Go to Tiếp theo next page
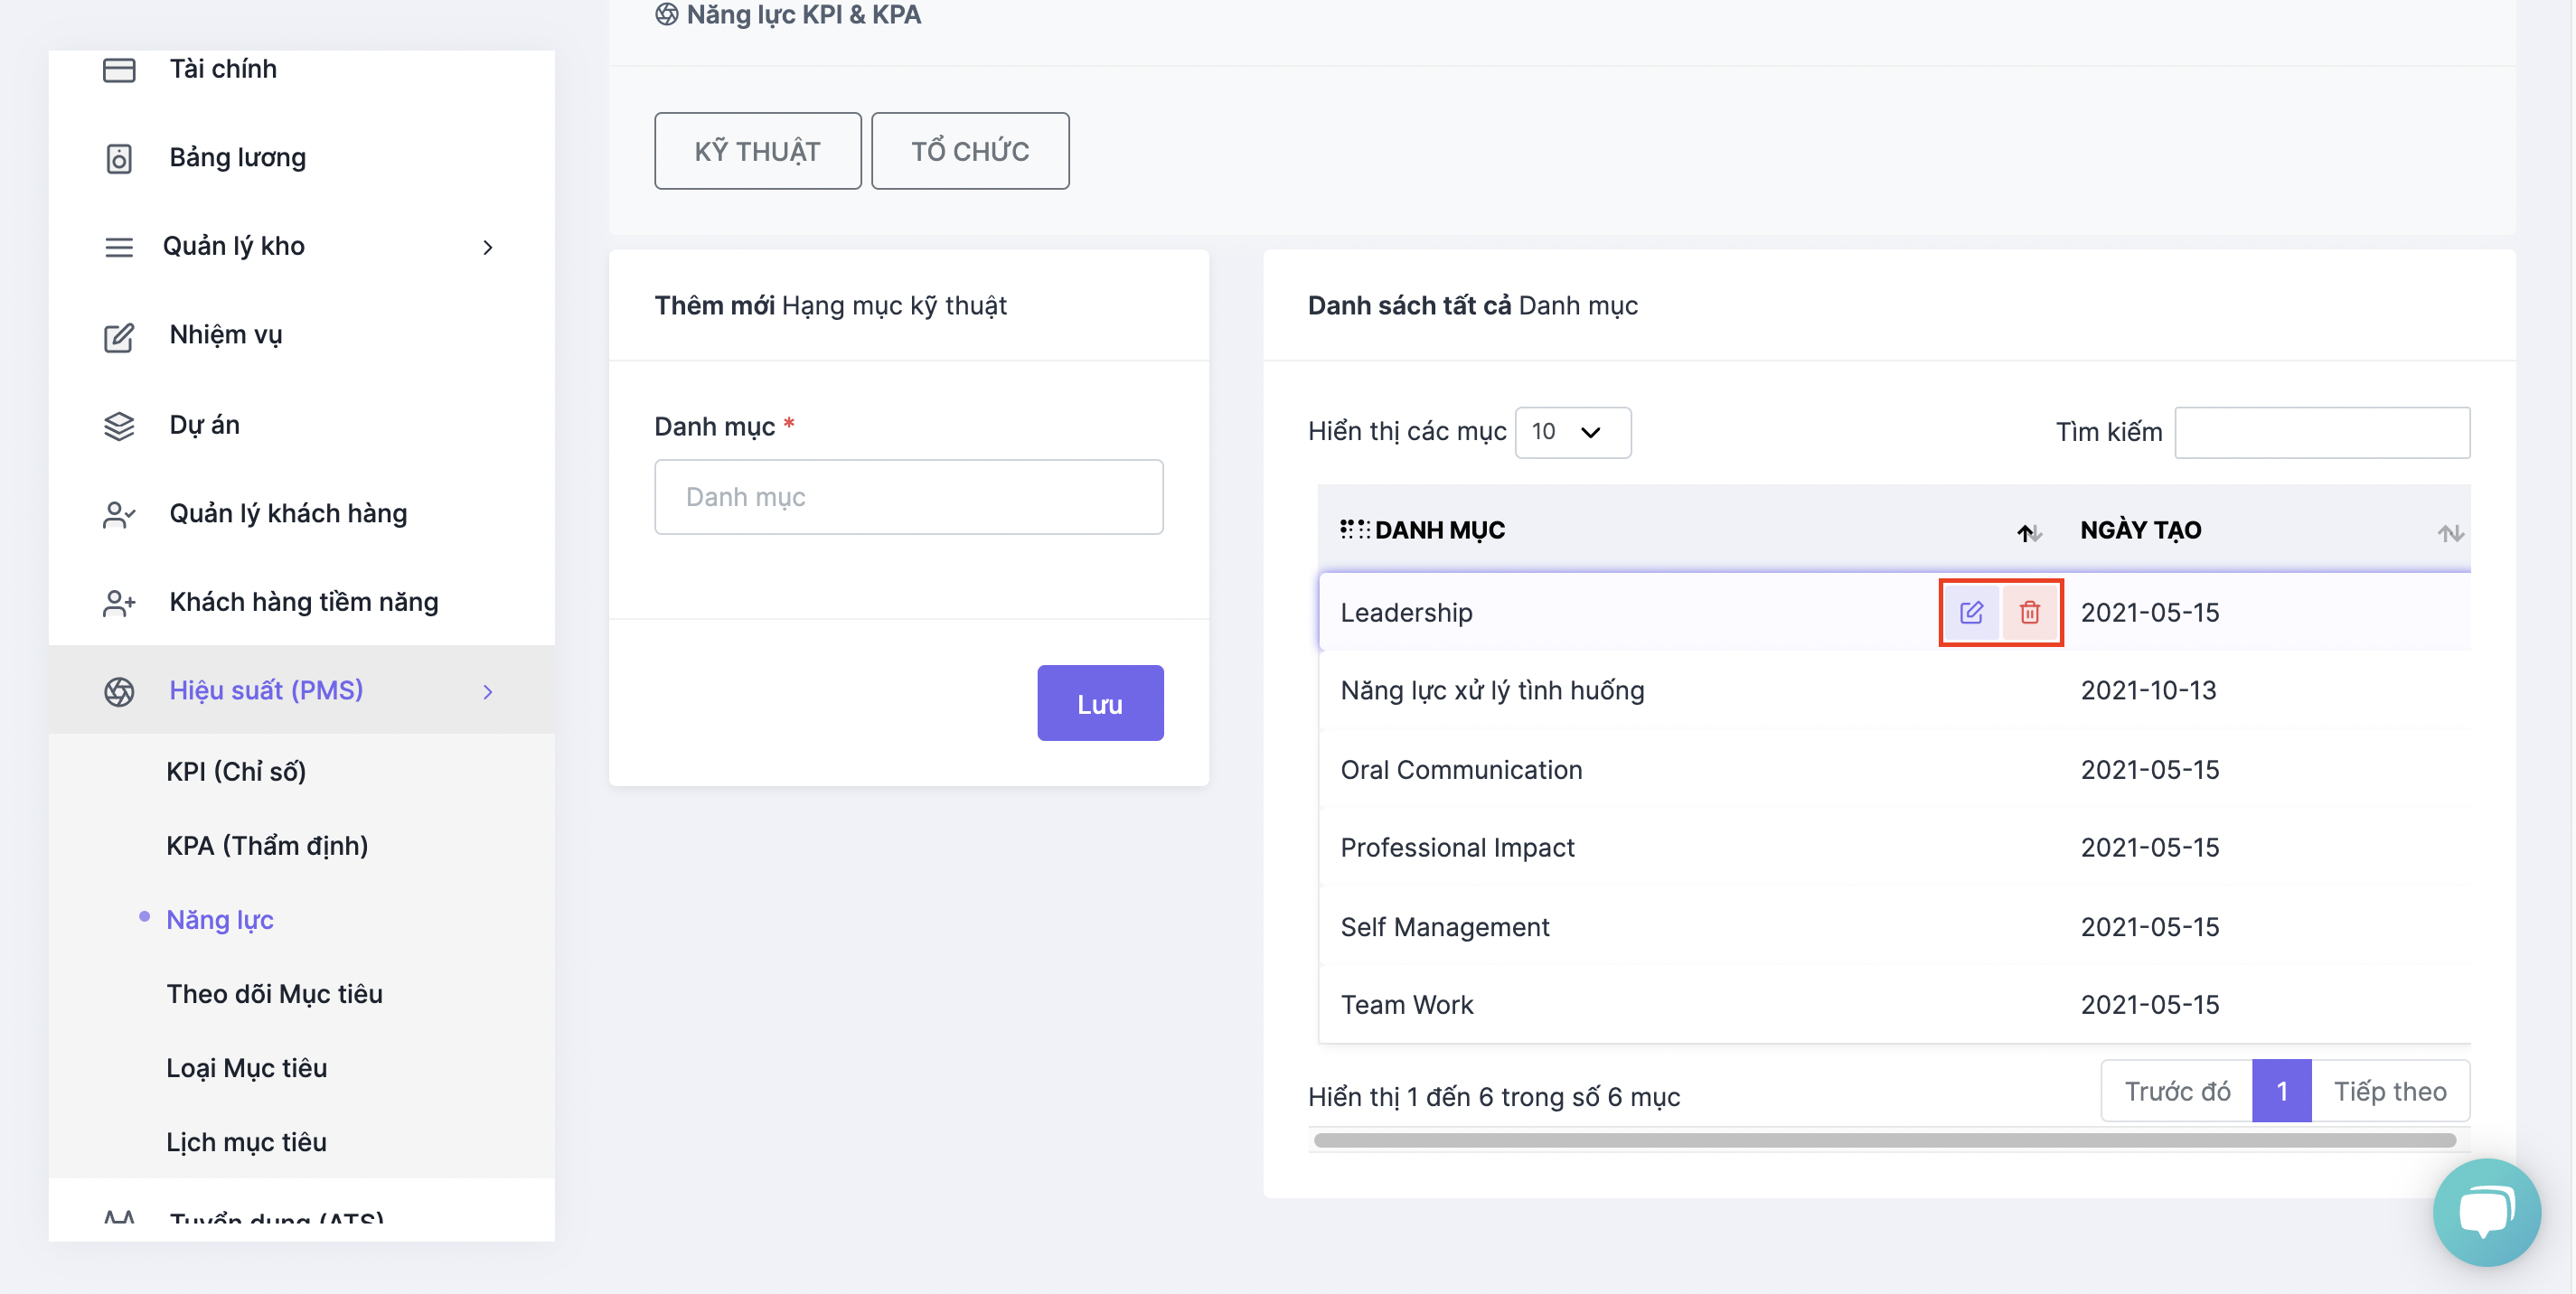 click(2390, 1091)
